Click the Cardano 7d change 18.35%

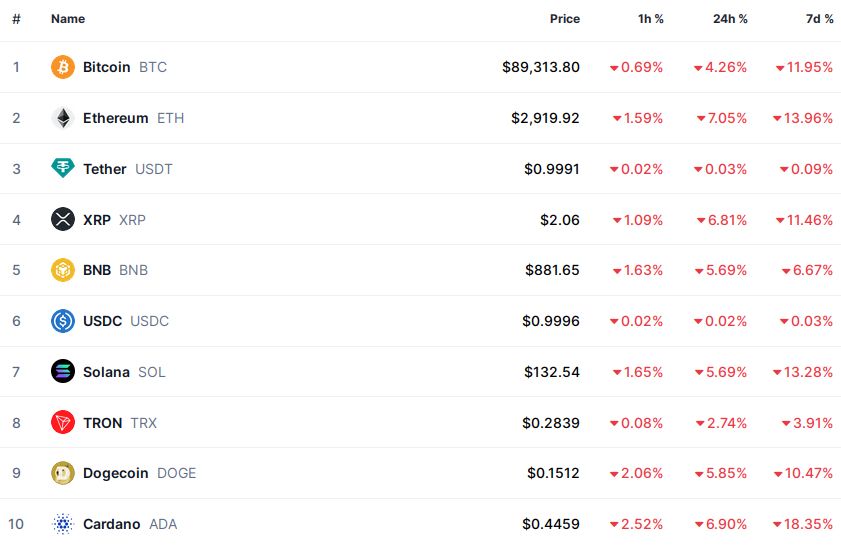808,524
